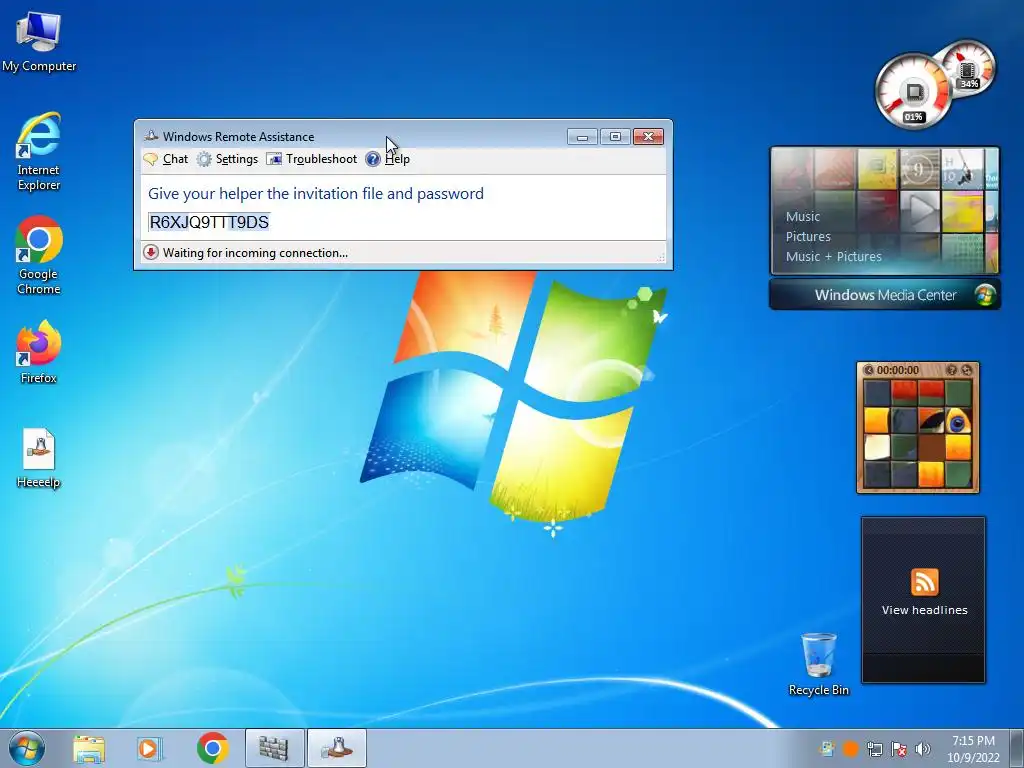Maximize the Windows Remote Assistance window

tap(615, 136)
